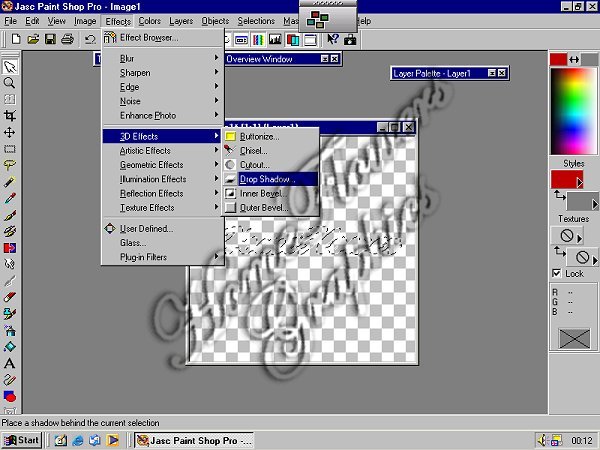600x450 pixels.
Task: Toggle the Overview window toolbar icon
Action: pyautogui.click(x=310, y=39)
